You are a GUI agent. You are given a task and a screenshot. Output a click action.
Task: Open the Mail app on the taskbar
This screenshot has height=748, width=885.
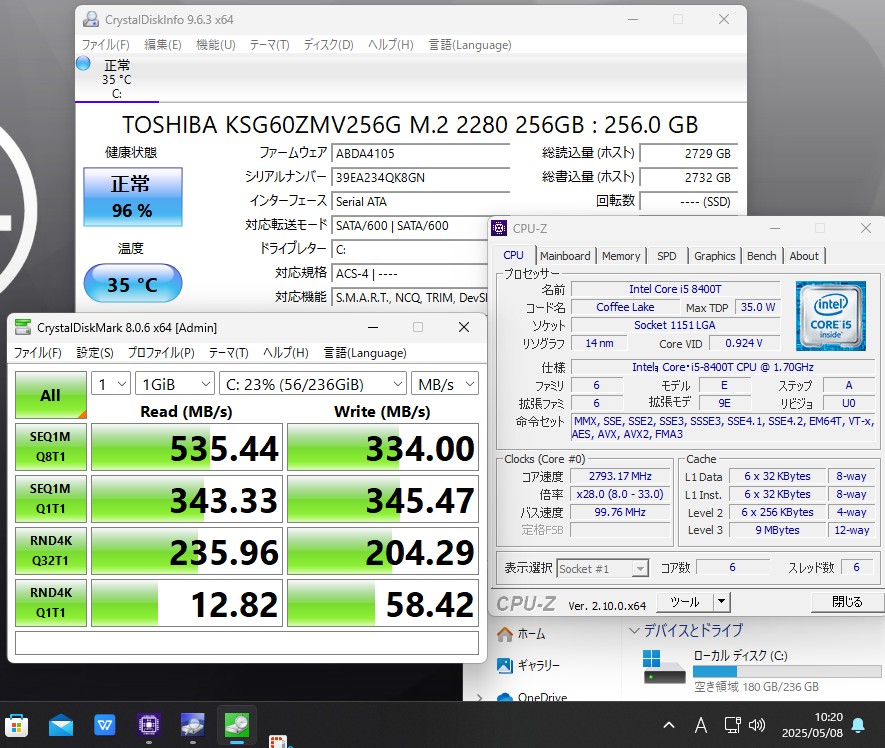pos(60,725)
